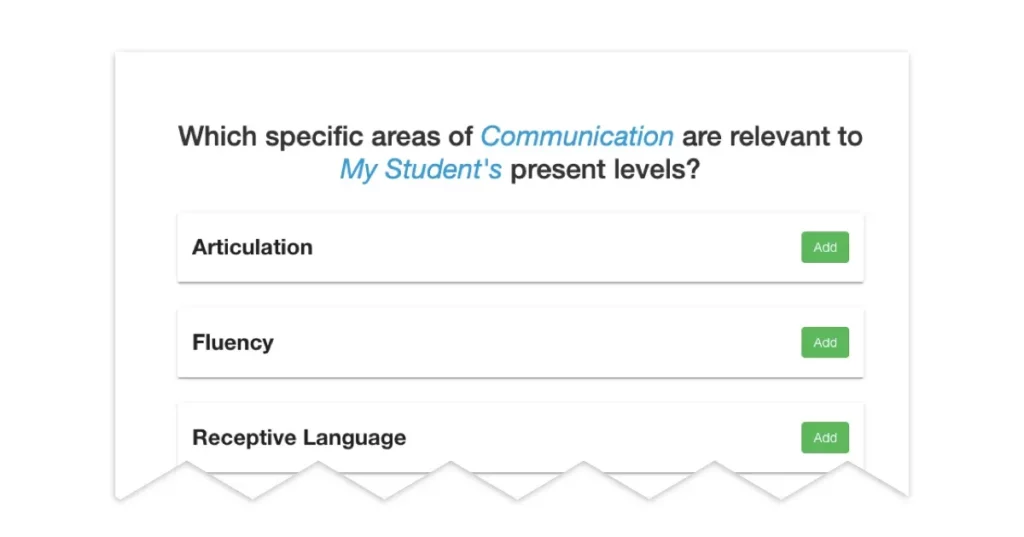This screenshot has width=1024, height=537.
Task: Open the blue Communication link
Action: 577,136
